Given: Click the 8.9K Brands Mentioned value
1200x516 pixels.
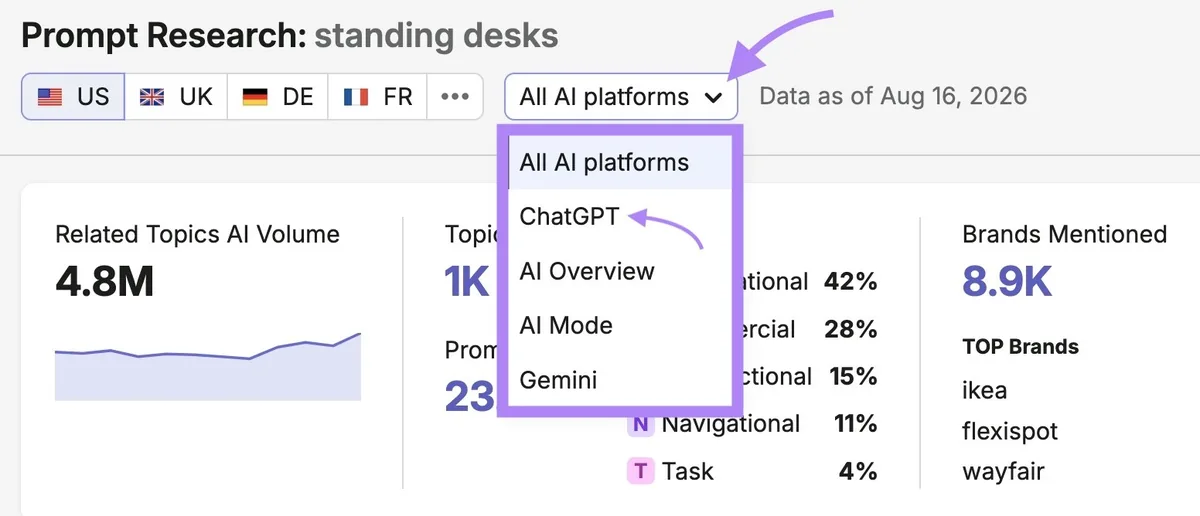Looking at the screenshot, I should pos(1008,283).
